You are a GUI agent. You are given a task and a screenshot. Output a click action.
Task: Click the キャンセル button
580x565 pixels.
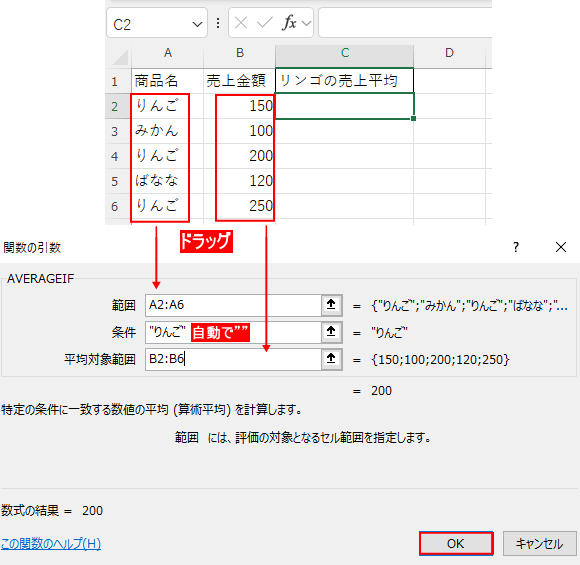[539, 544]
